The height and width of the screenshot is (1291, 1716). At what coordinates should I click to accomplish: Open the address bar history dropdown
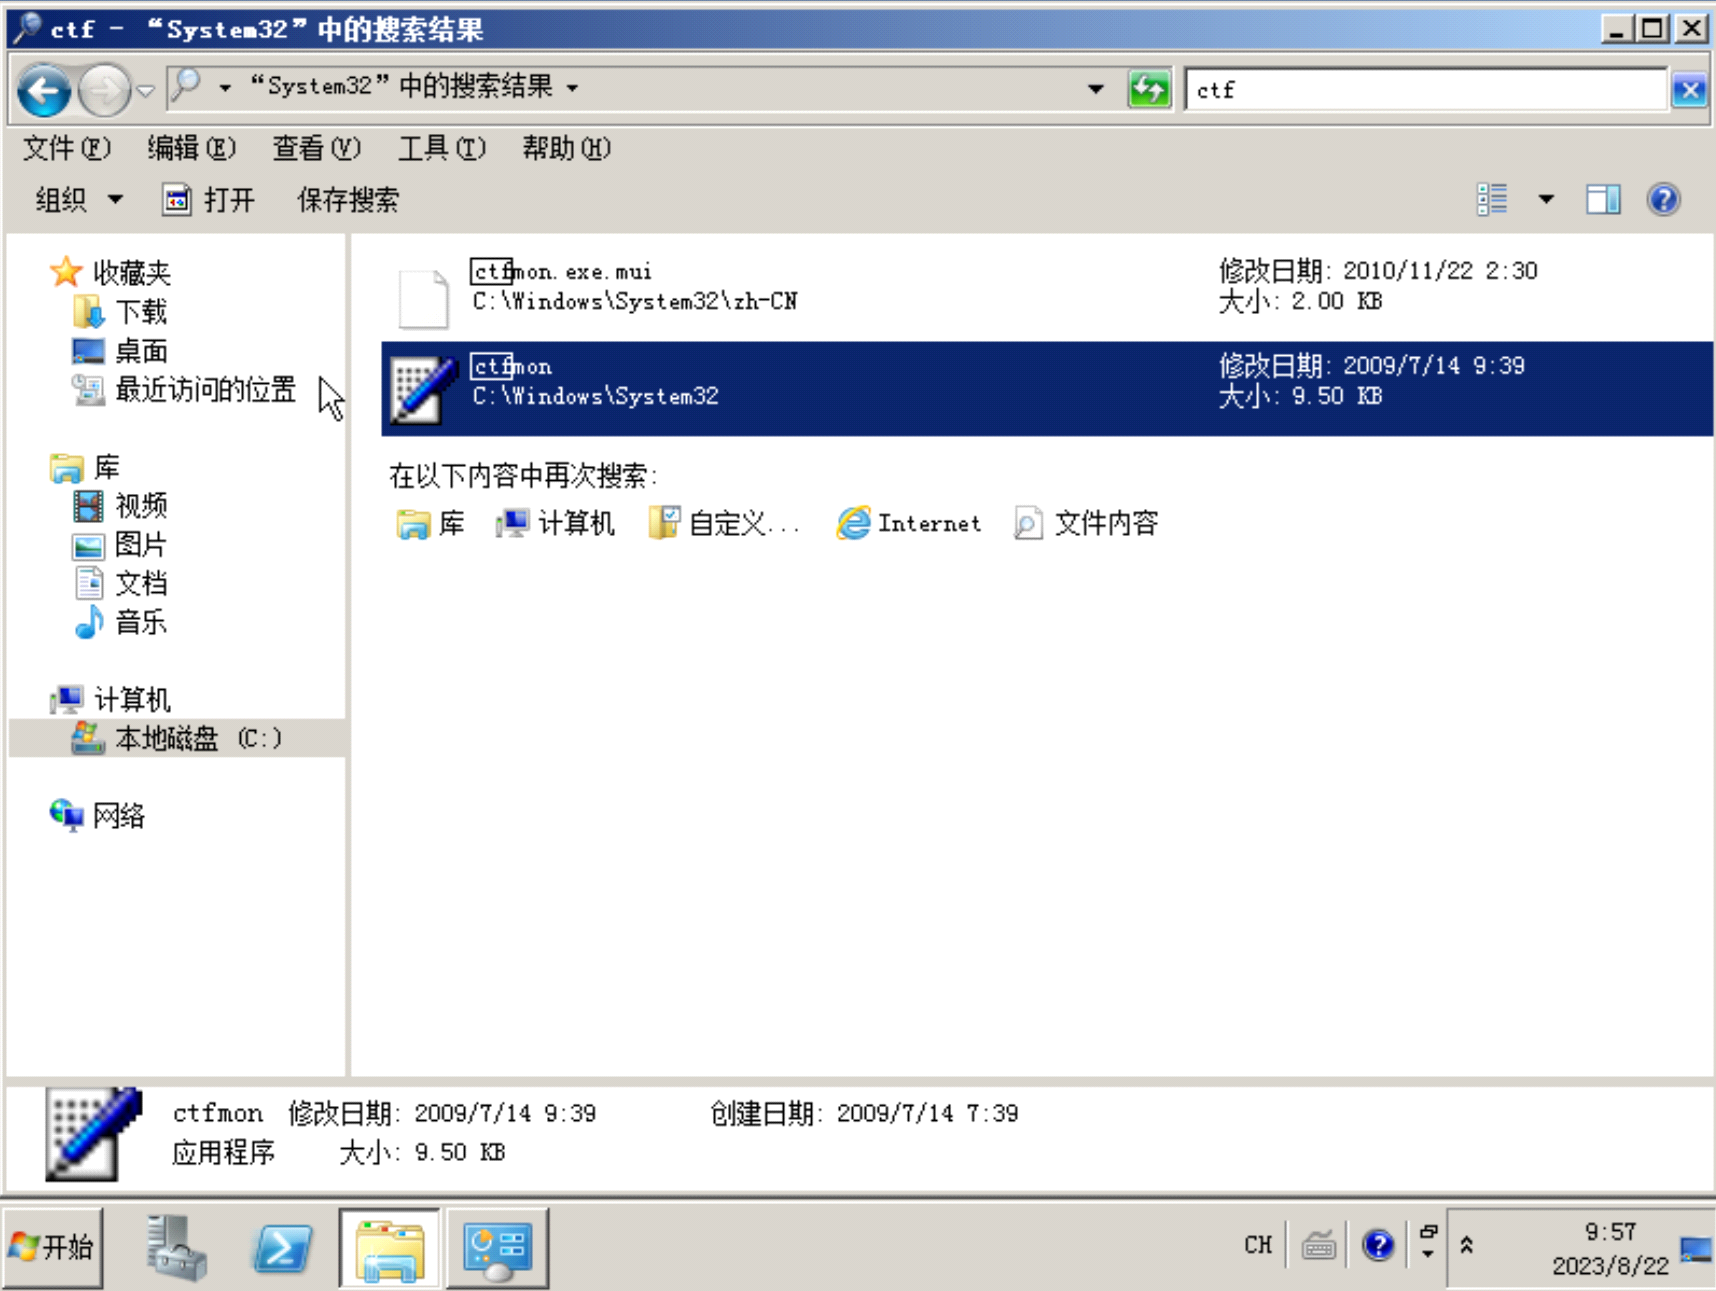(x=1094, y=88)
